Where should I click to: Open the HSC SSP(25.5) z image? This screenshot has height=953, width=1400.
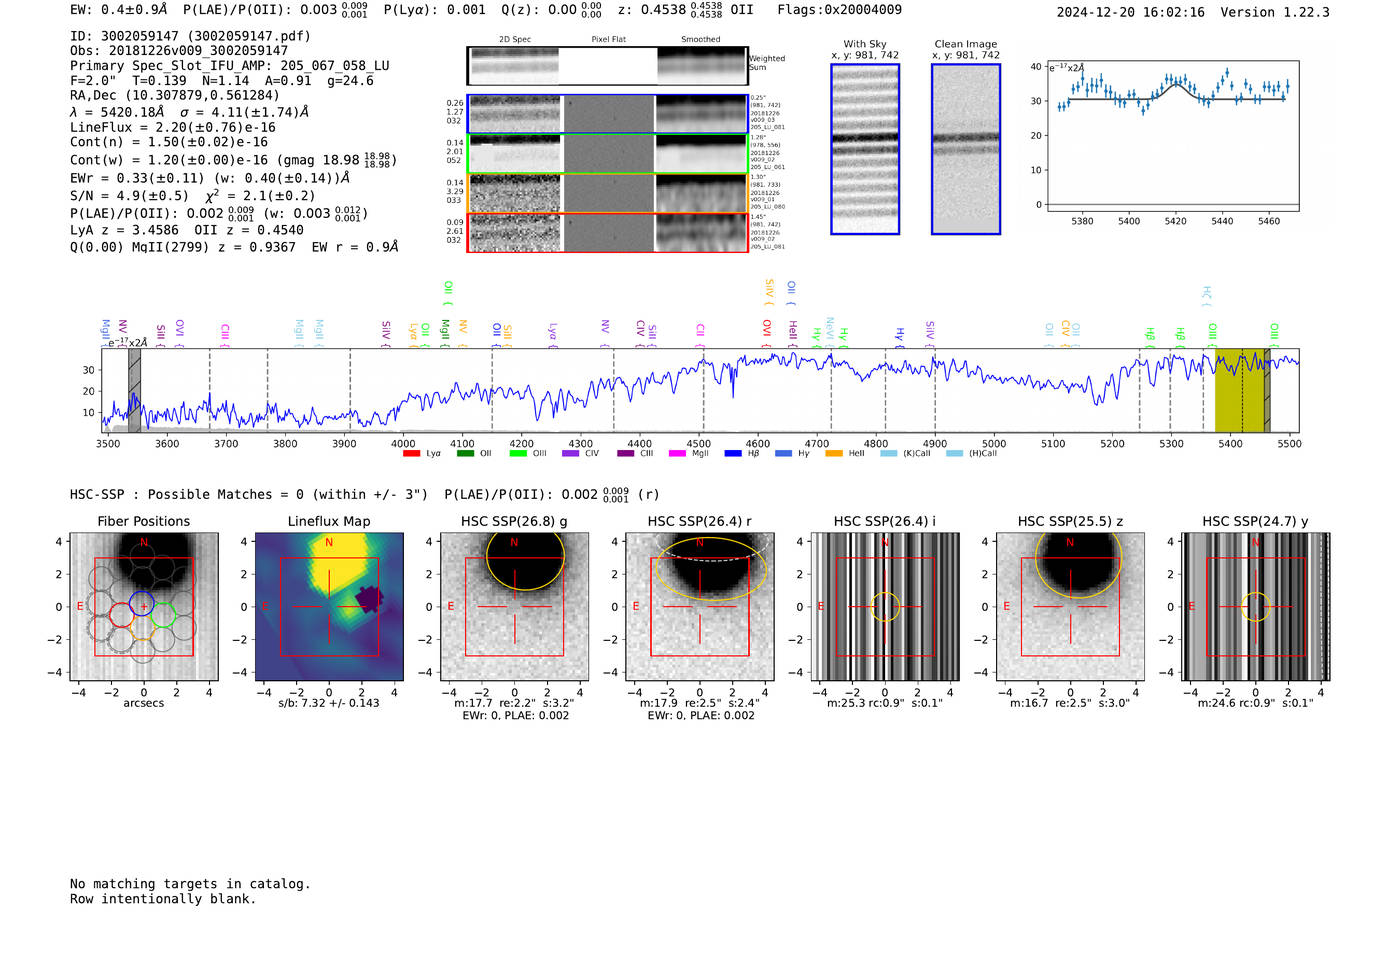1070,606
